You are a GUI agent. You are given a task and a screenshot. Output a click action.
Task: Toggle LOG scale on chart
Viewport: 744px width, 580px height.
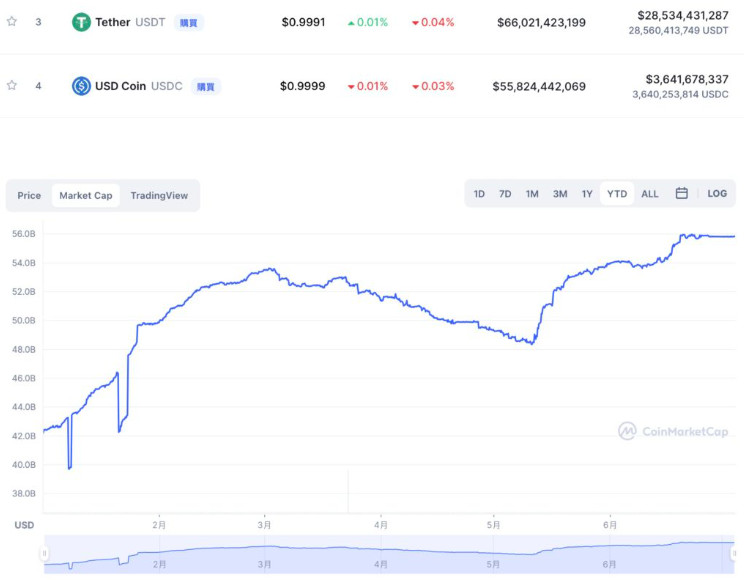(x=717, y=194)
